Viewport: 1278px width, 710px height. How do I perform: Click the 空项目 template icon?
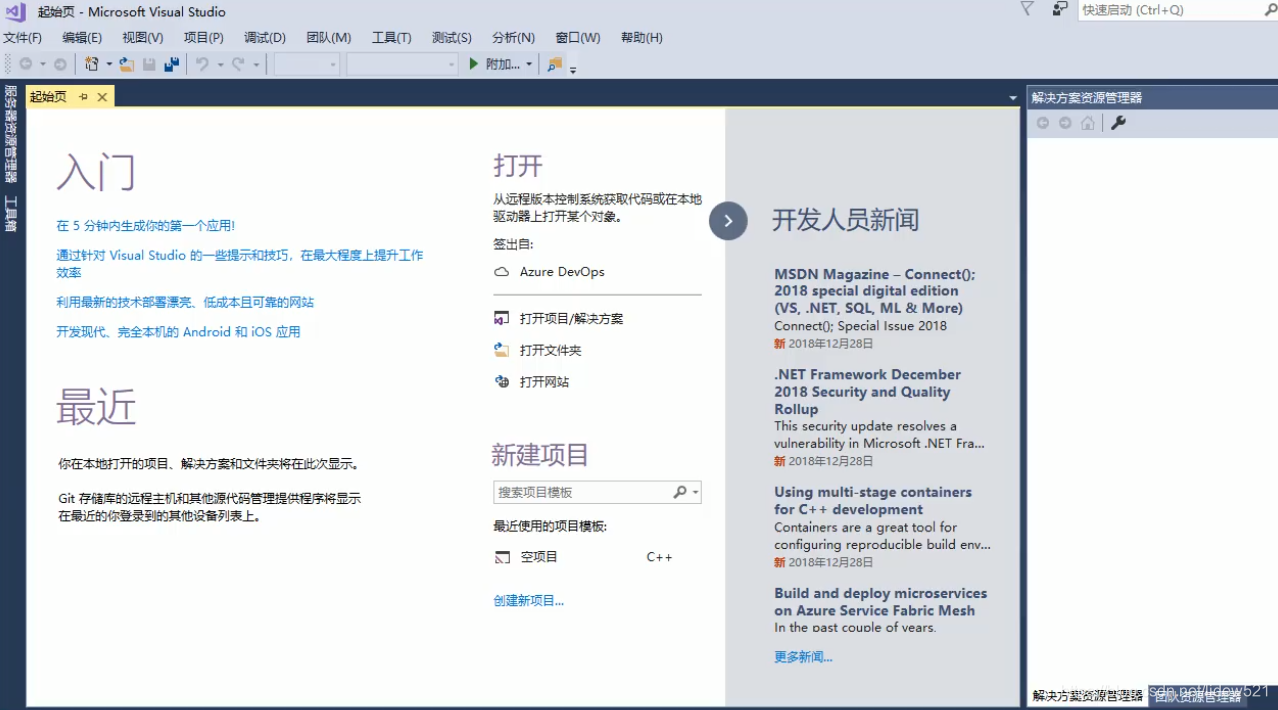pos(502,557)
